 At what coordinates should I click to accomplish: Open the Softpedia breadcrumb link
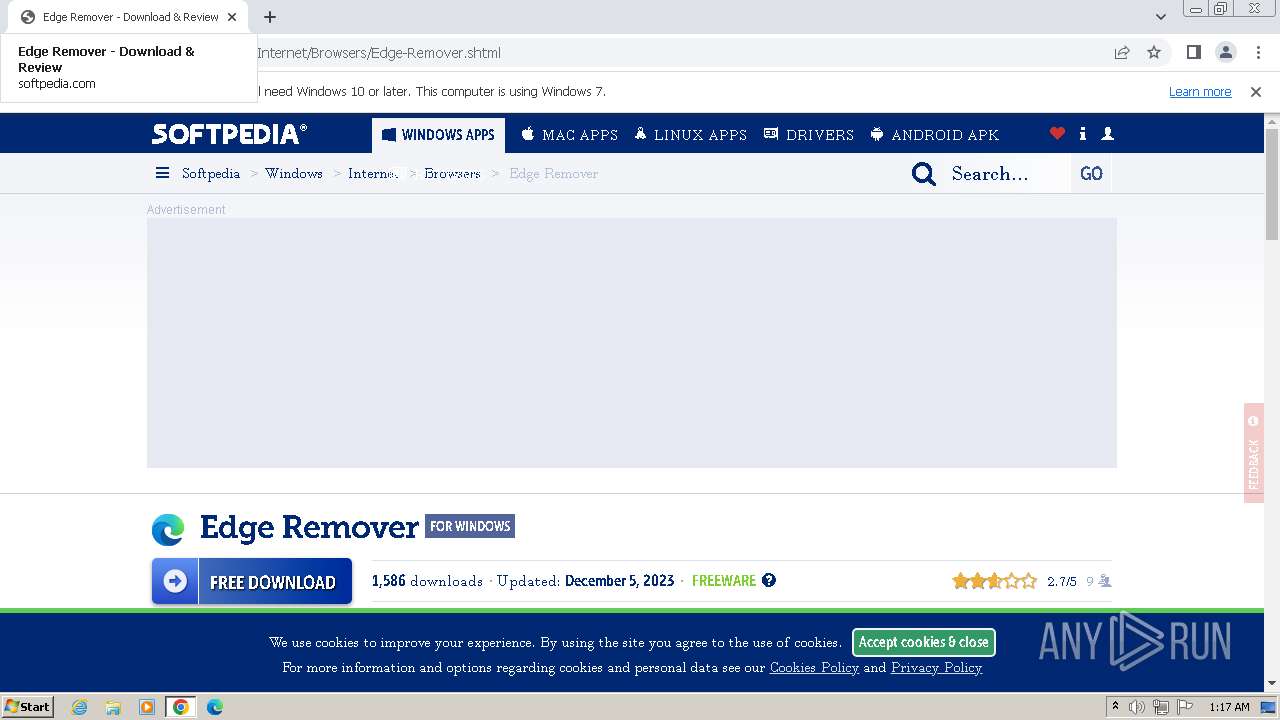pos(211,173)
